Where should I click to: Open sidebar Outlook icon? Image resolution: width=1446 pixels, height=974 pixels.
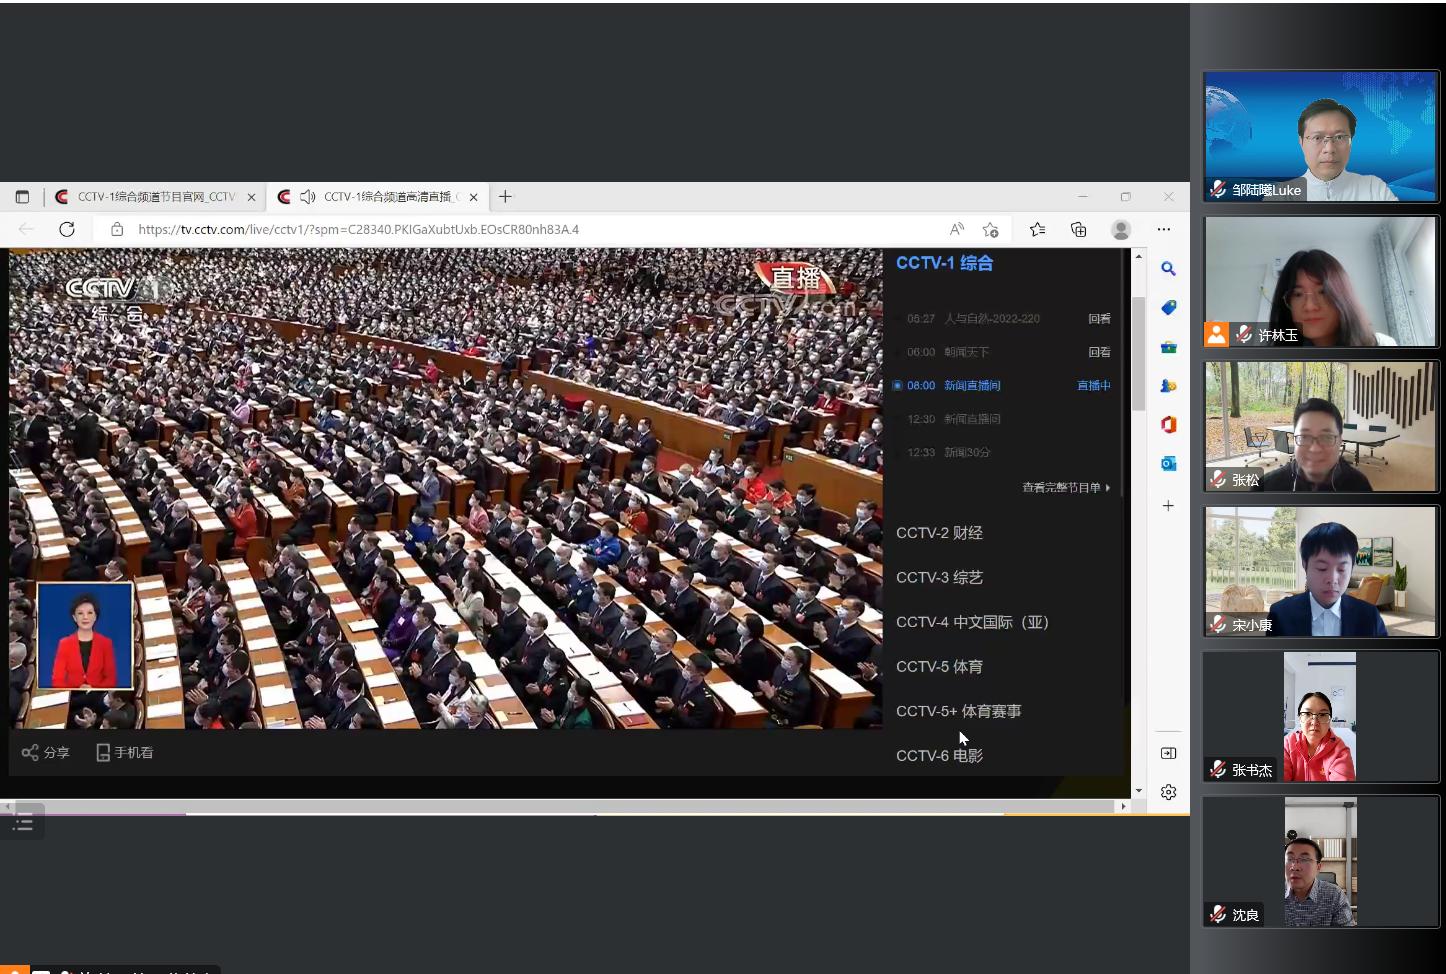pos(1168,464)
